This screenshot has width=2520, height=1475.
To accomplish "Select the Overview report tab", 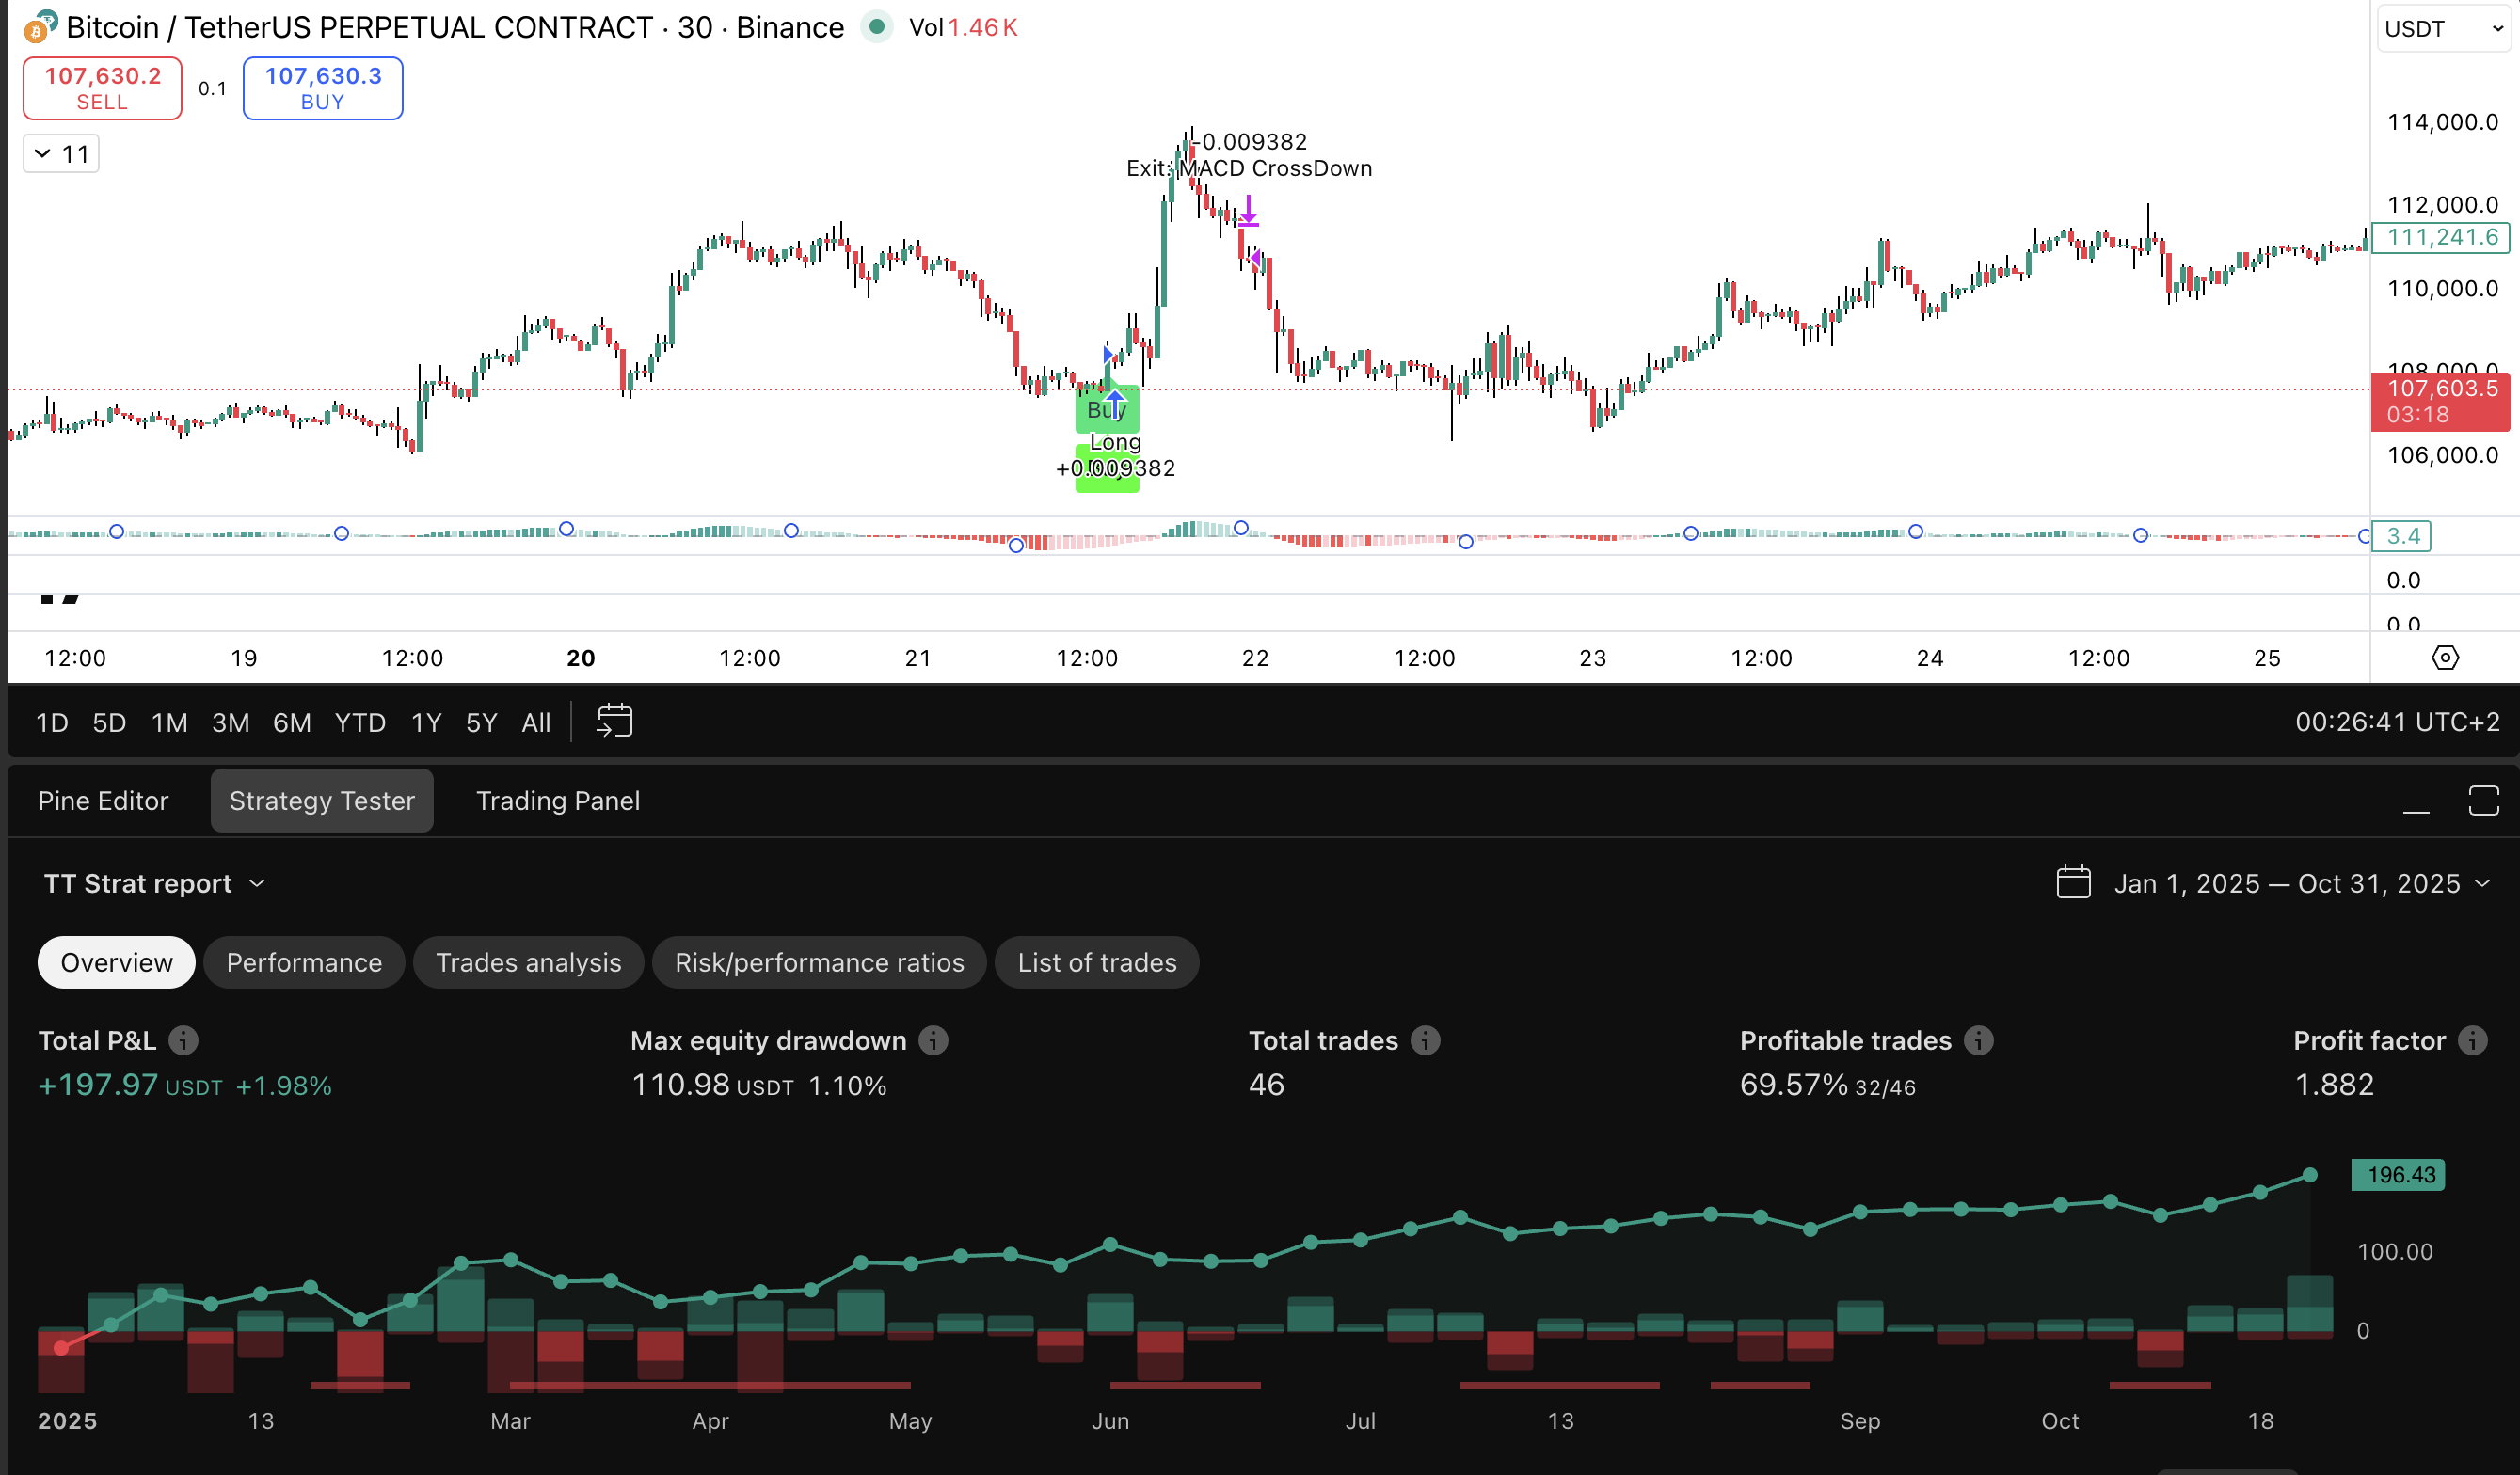I will [117, 962].
